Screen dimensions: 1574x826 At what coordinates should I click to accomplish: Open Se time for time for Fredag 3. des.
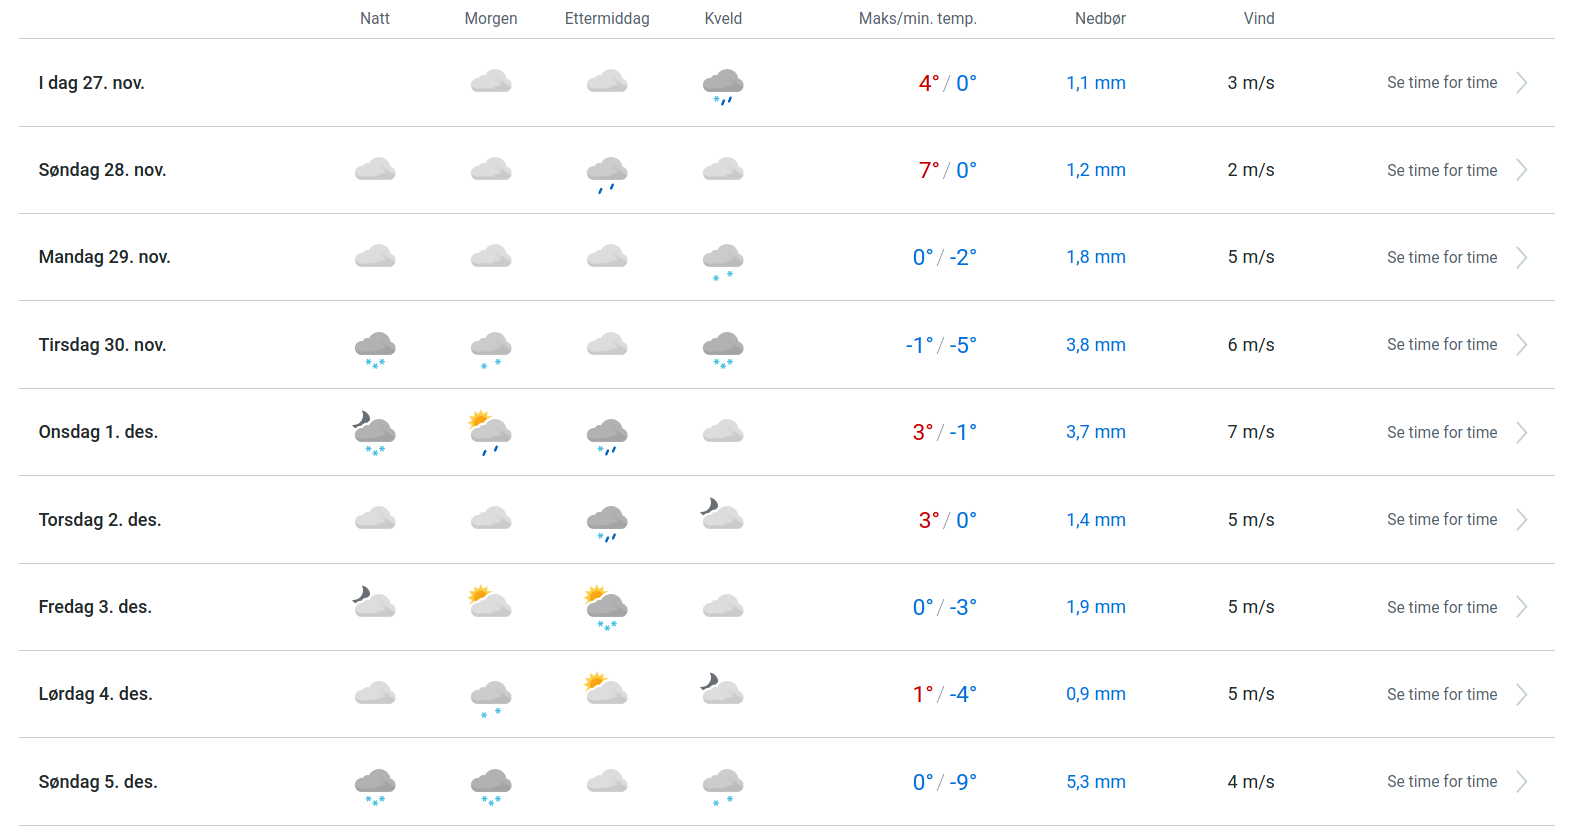pos(1441,607)
